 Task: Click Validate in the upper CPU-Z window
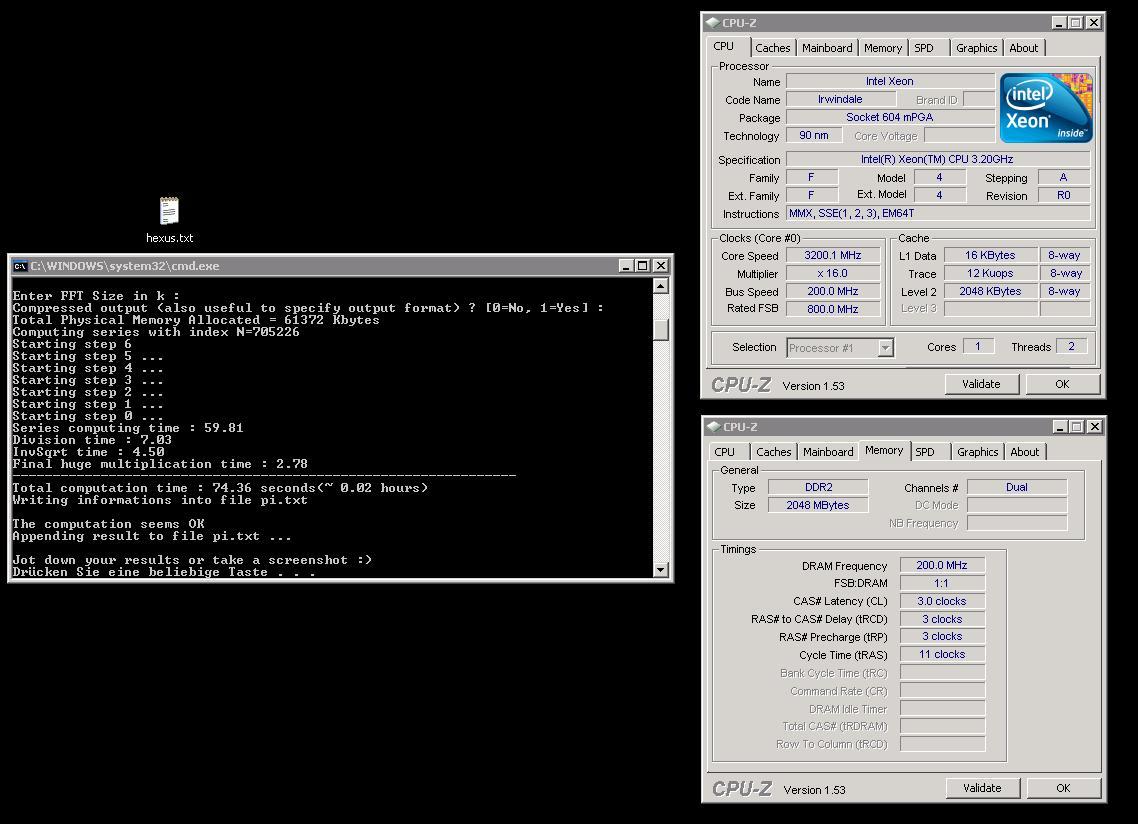coord(981,384)
